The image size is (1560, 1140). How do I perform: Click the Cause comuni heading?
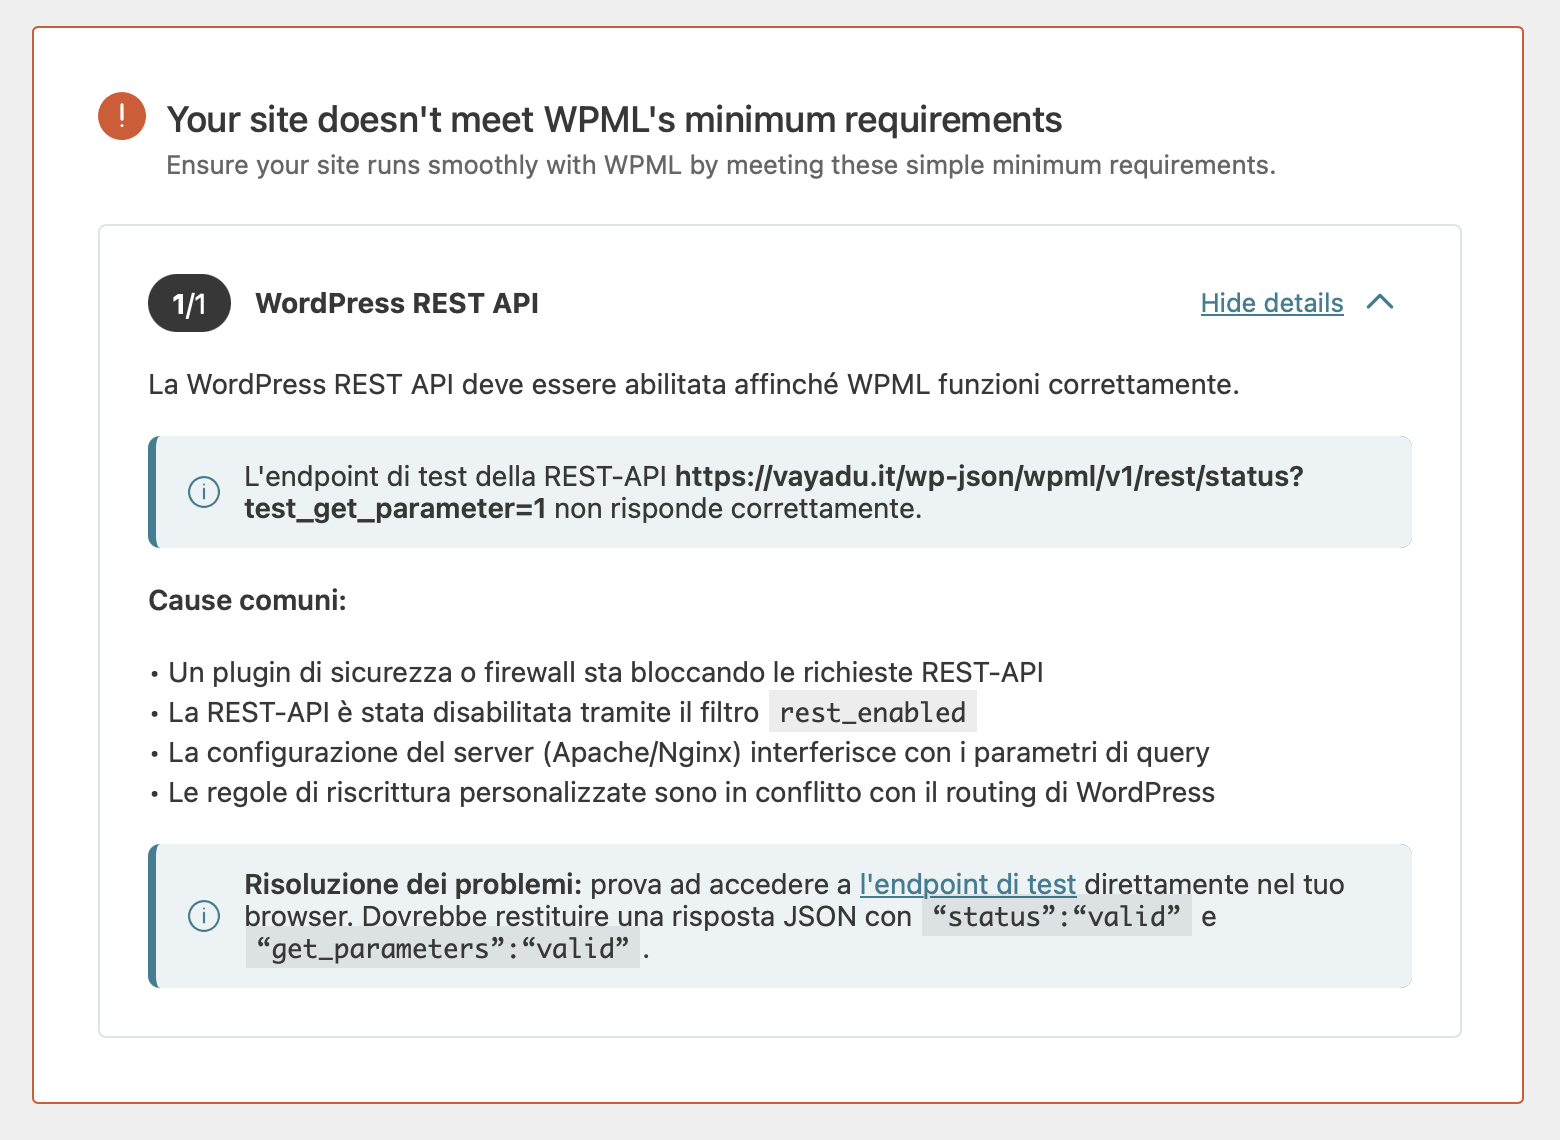[247, 600]
